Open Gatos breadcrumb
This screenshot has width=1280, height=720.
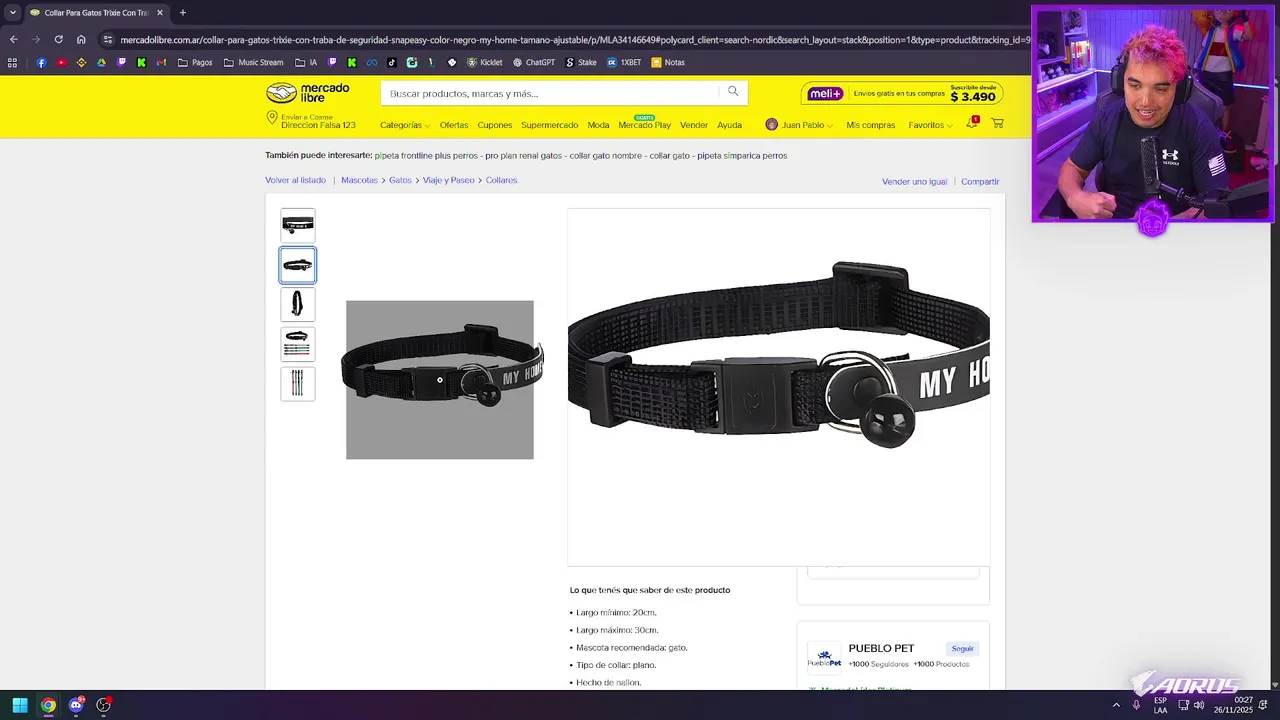400,180
